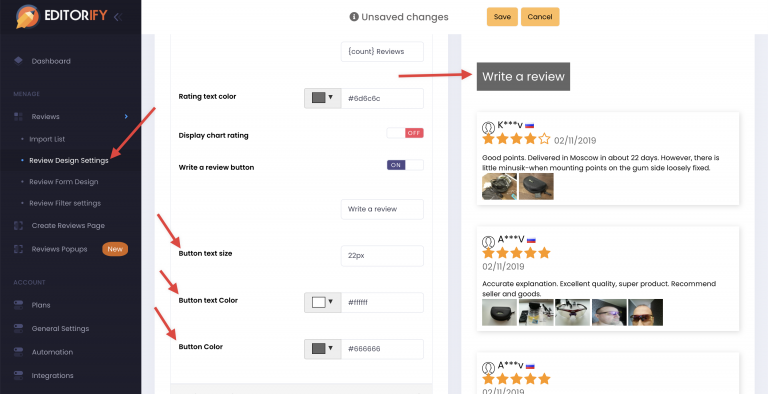The width and height of the screenshot is (768, 394).
Task: Click the 02/11/2019 date in K***v's review
Action: pyautogui.click(x=575, y=141)
